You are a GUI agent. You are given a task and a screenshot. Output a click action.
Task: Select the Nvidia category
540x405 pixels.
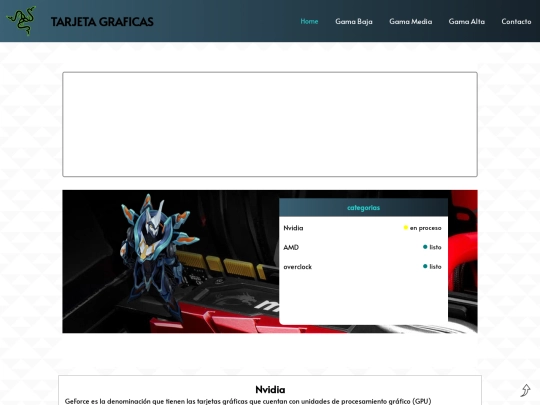coord(293,228)
